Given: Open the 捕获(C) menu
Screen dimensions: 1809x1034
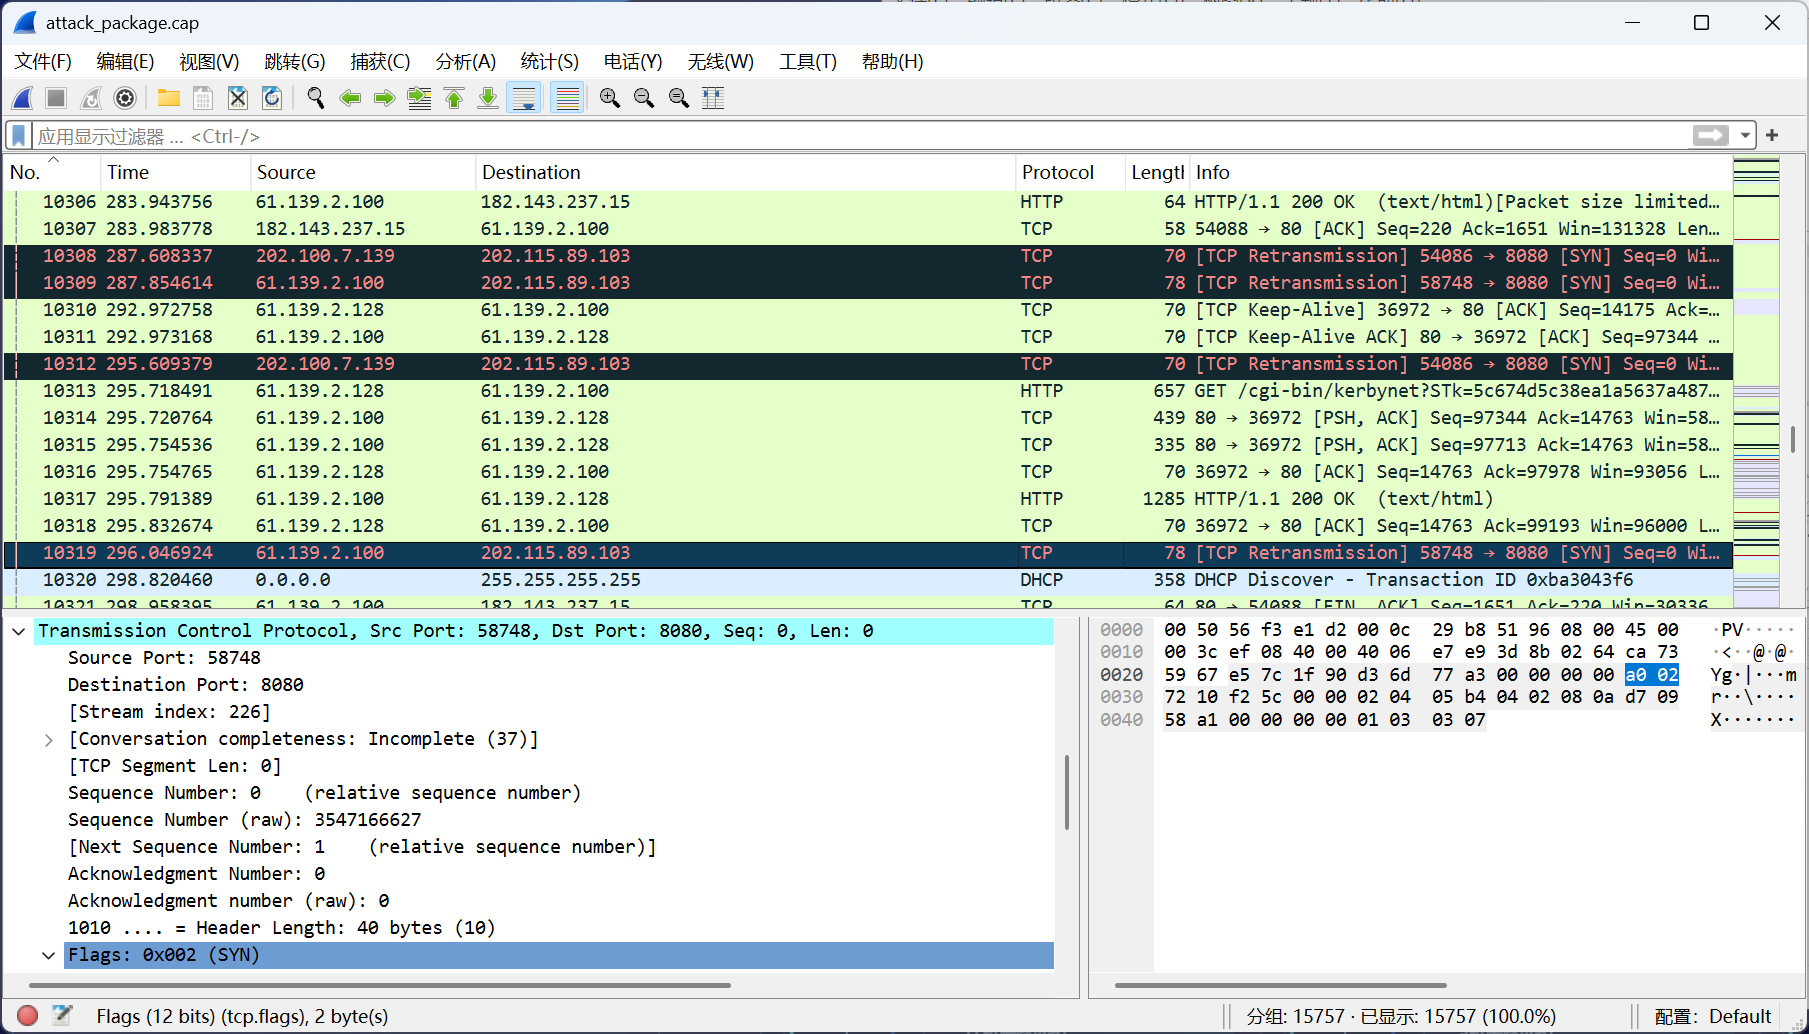Looking at the screenshot, I should point(380,62).
